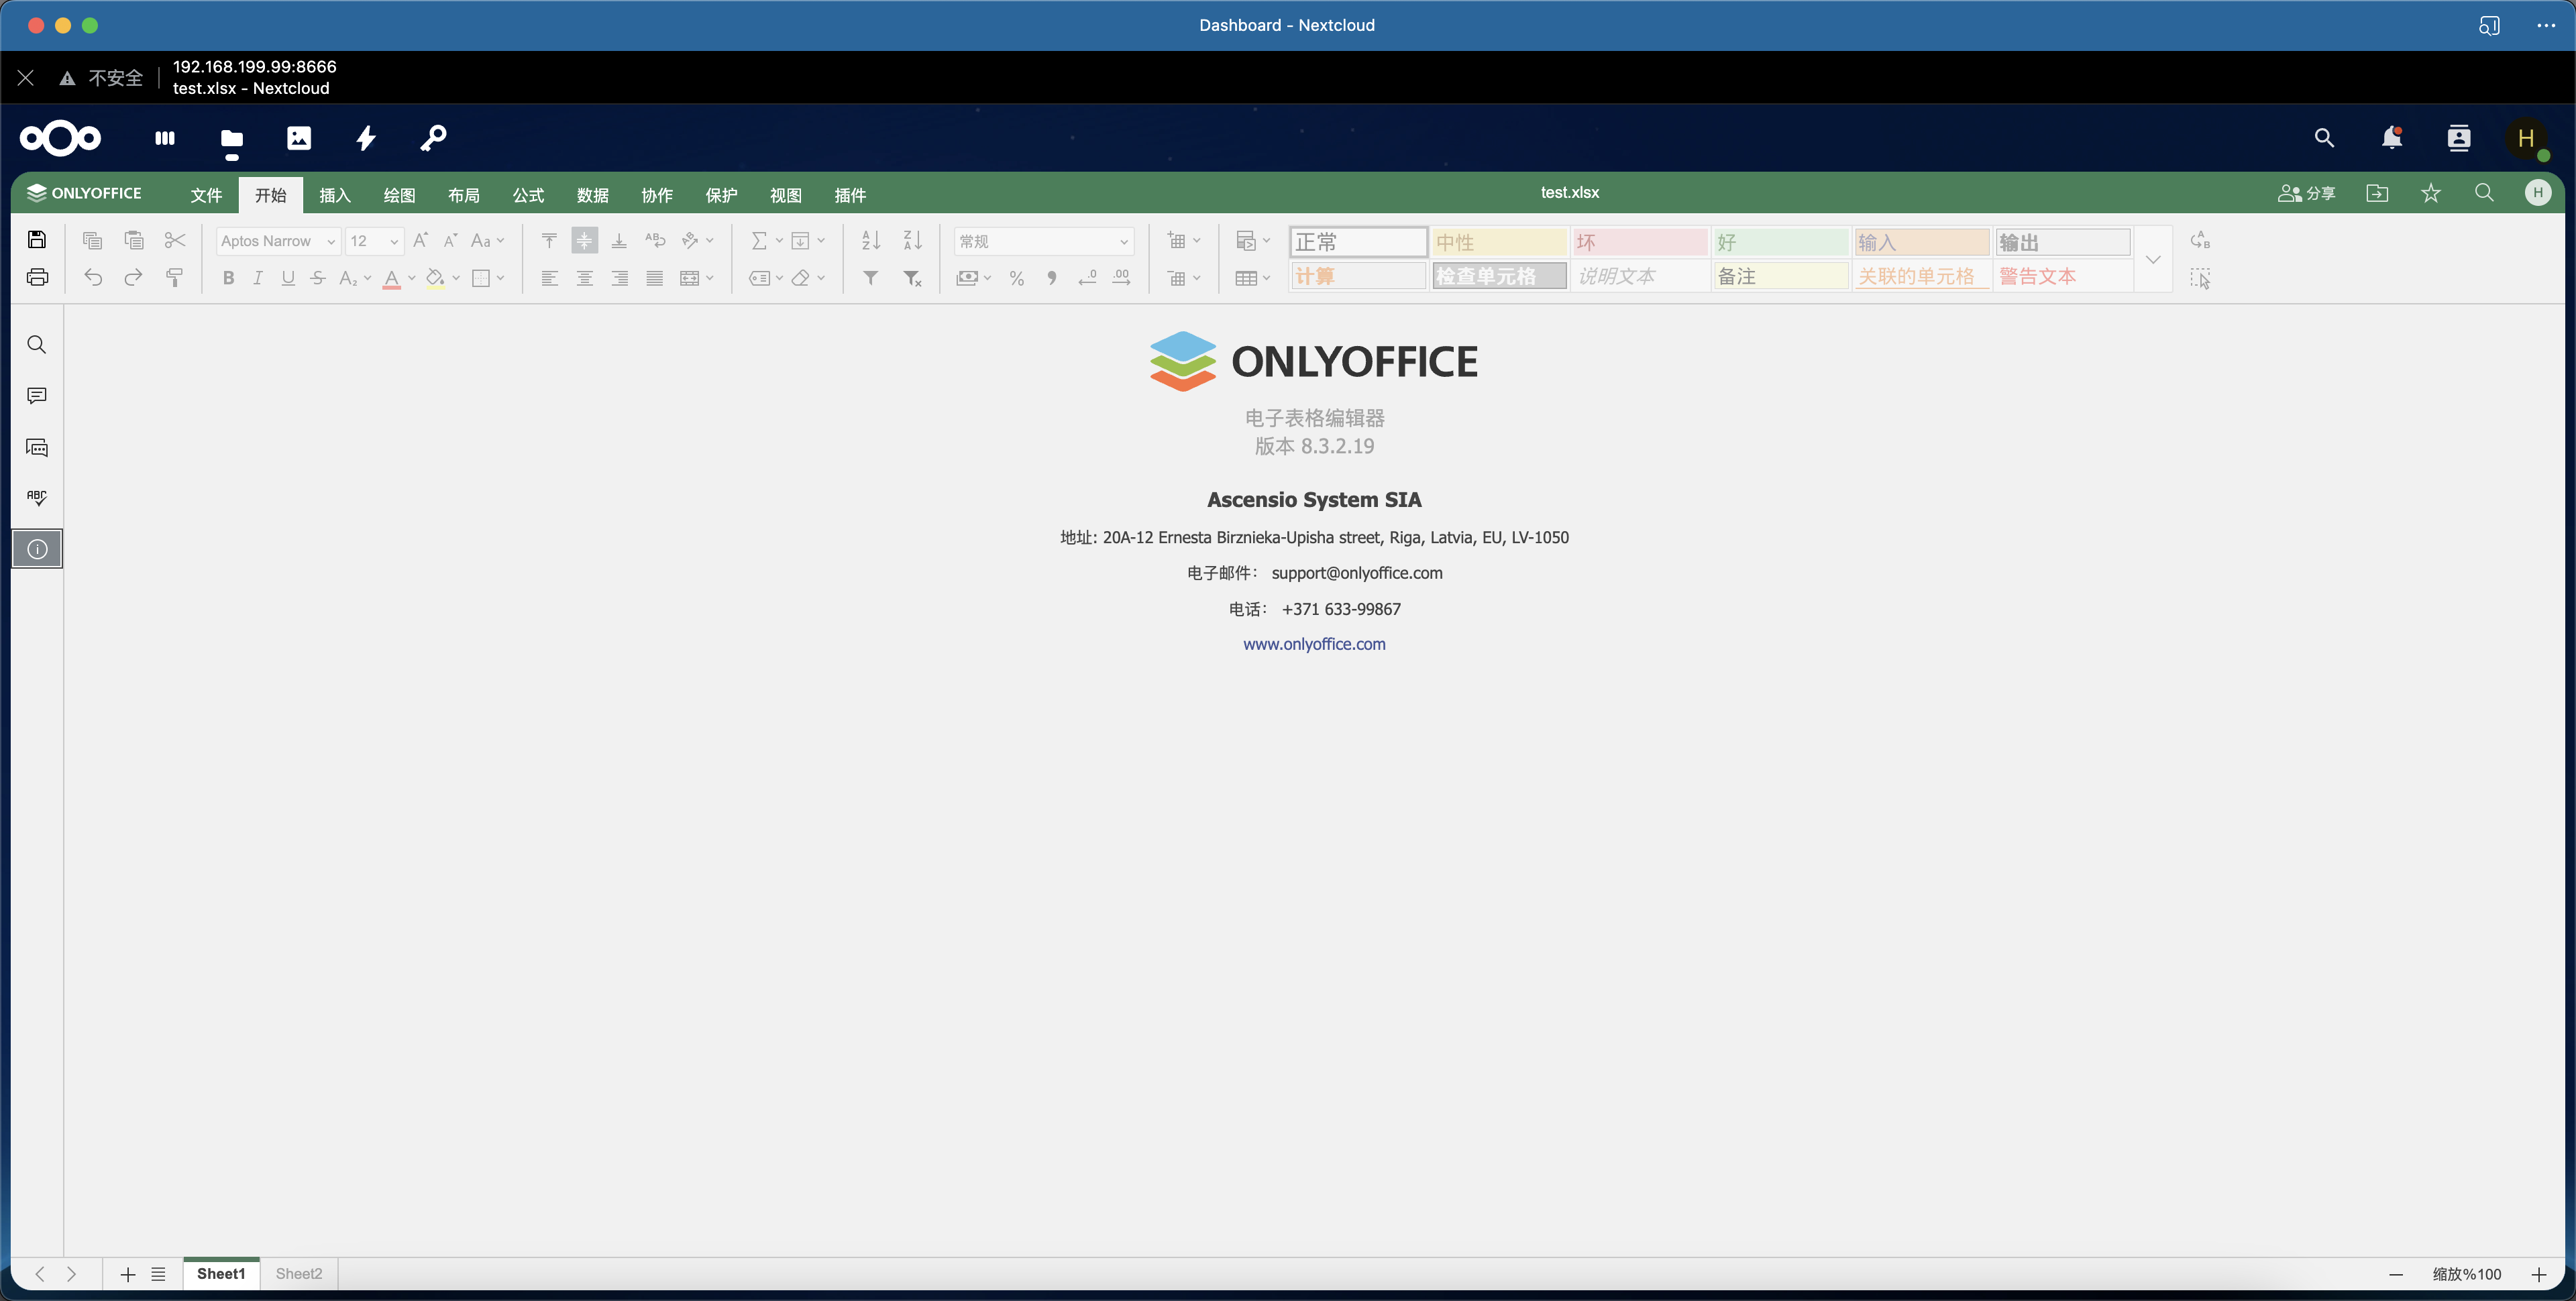Apply comma style number format
Image resolution: width=2576 pixels, height=1301 pixels.
pos(1051,278)
